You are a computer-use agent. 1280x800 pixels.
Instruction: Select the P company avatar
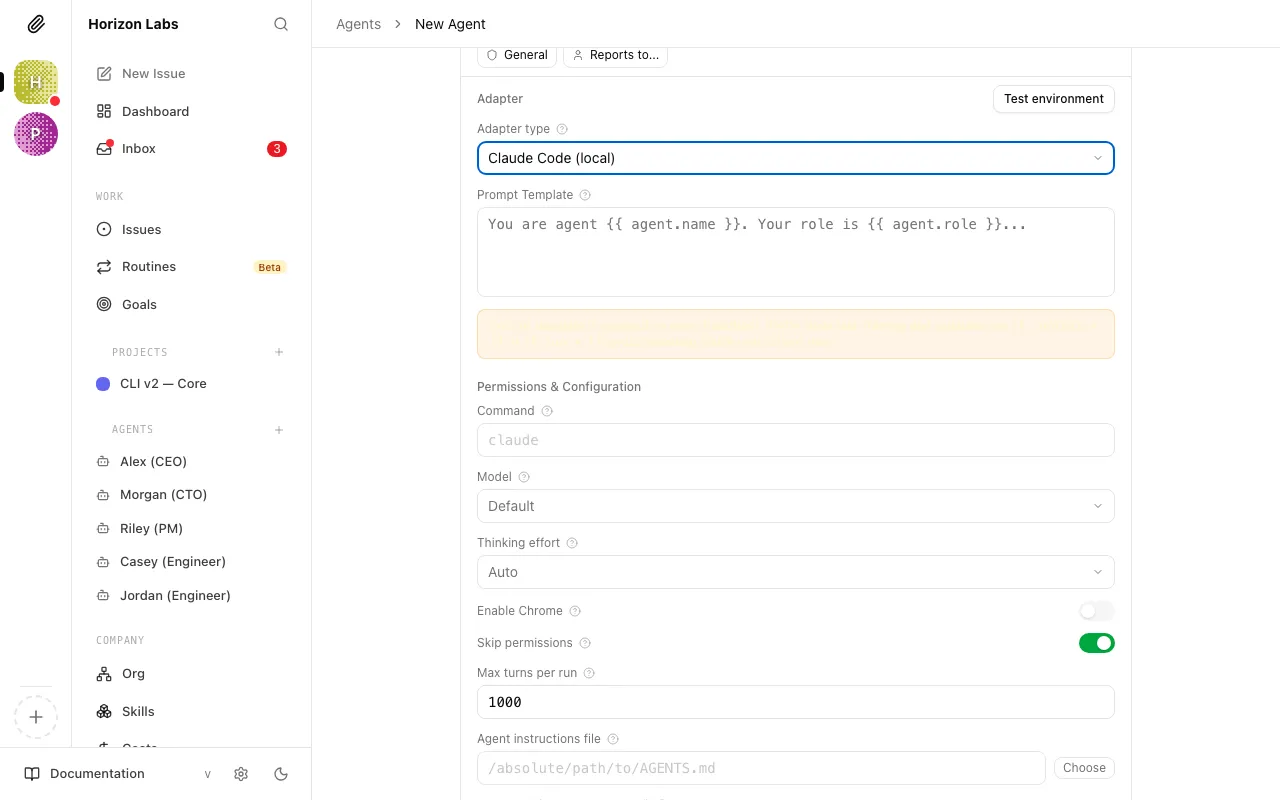pos(36,134)
